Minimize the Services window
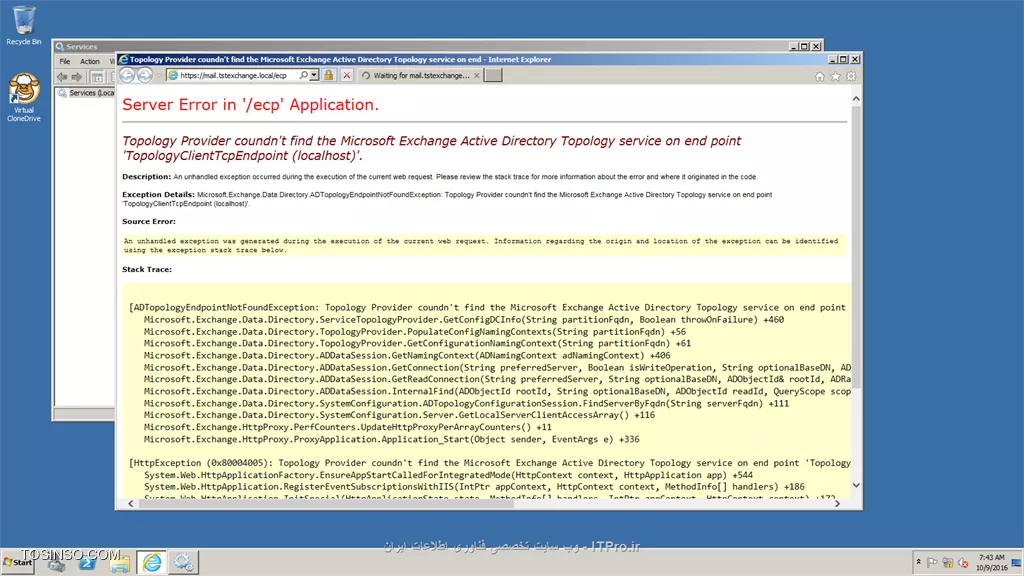Image resolution: width=1024 pixels, height=576 pixels. [793, 46]
